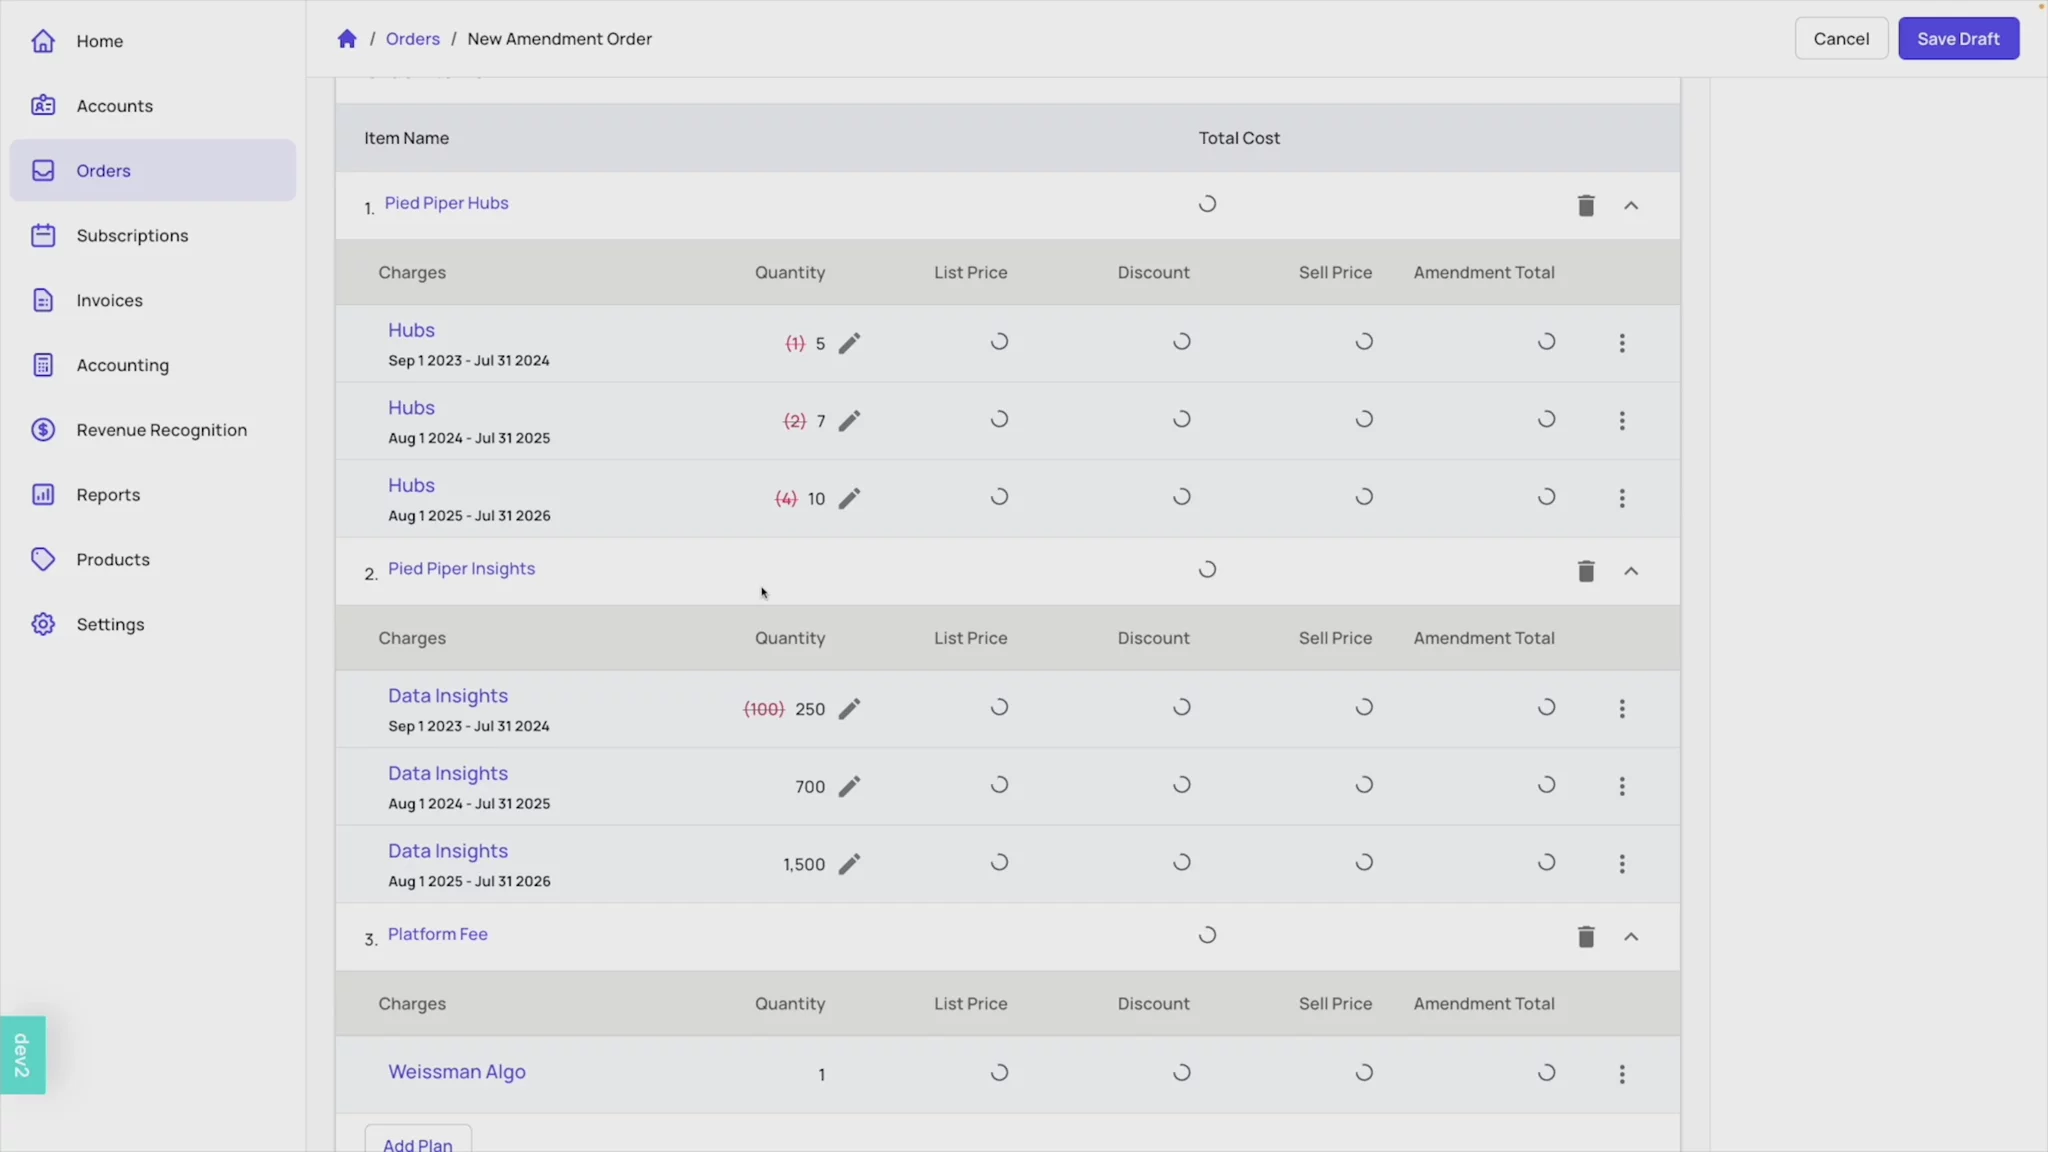Delete the Pied Piper Hubs plan
Image resolution: width=2048 pixels, height=1152 pixels.
tap(1586, 206)
